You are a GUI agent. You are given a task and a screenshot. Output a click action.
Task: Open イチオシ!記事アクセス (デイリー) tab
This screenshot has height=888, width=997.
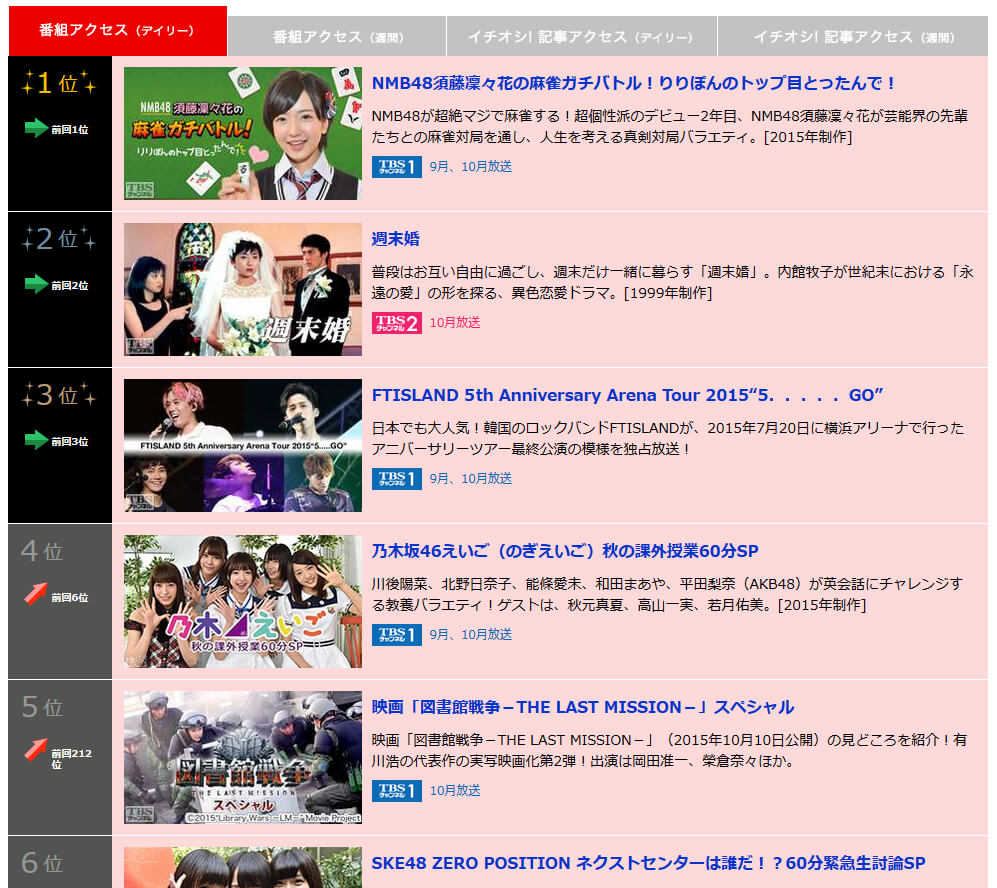tap(582, 36)
